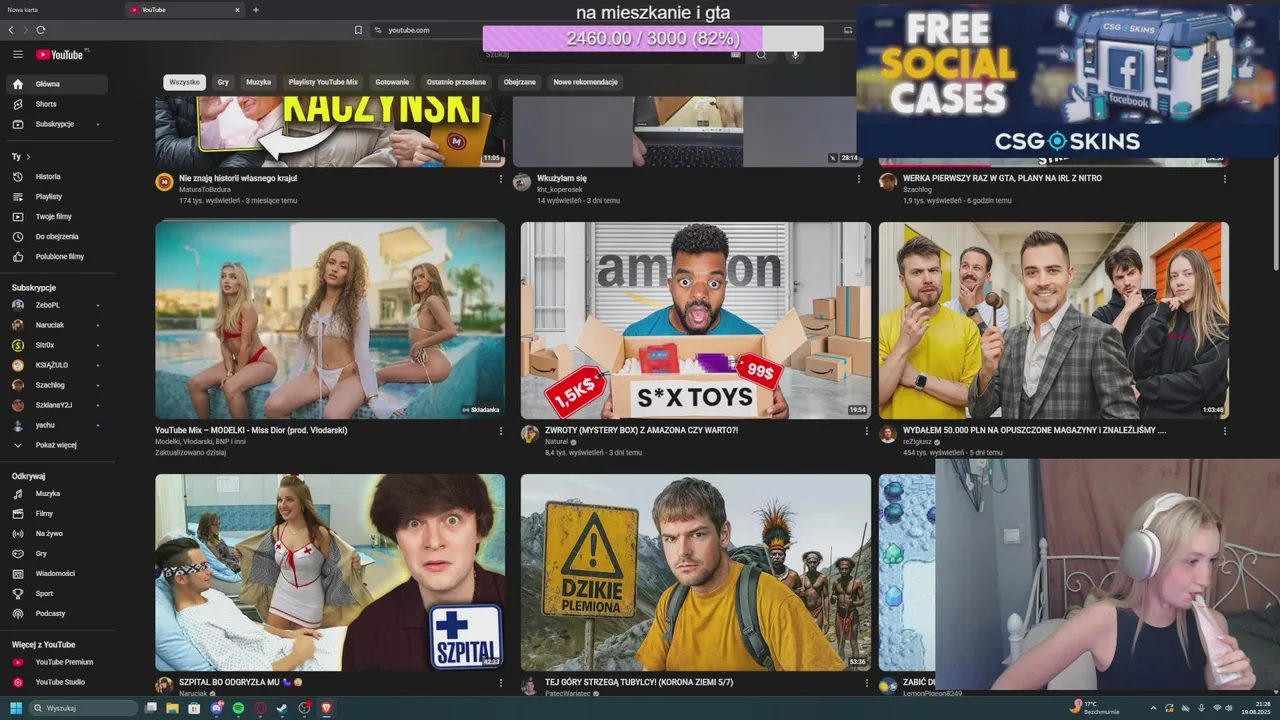1280x720 pixels.
Task: Select the Wszystko filter chip
Action: click(x=184, y=82)
